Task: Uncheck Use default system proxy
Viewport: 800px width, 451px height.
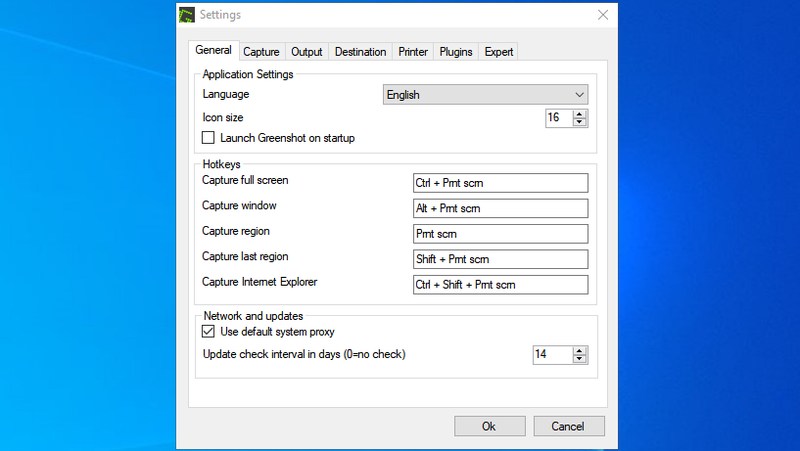Action: [209, 332]
